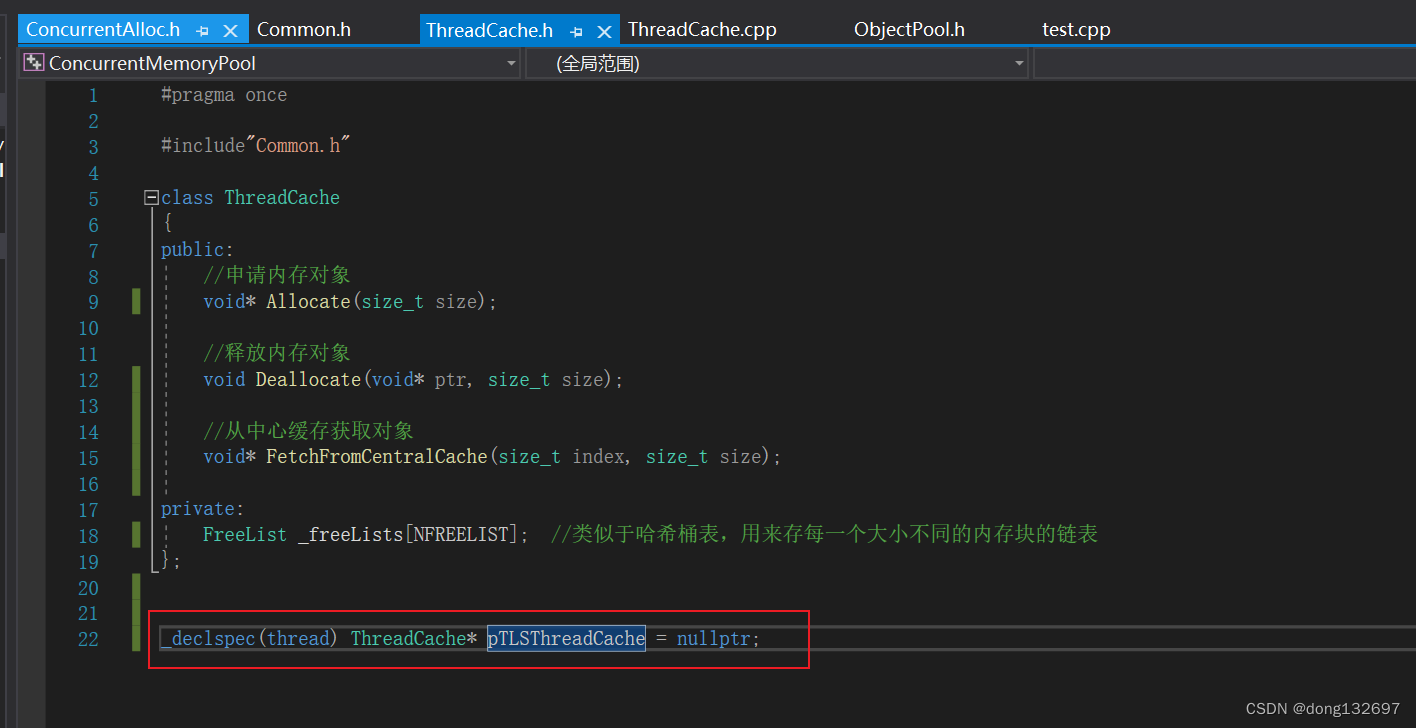Pin the ThreadCache.h tab

pos(576,31)
